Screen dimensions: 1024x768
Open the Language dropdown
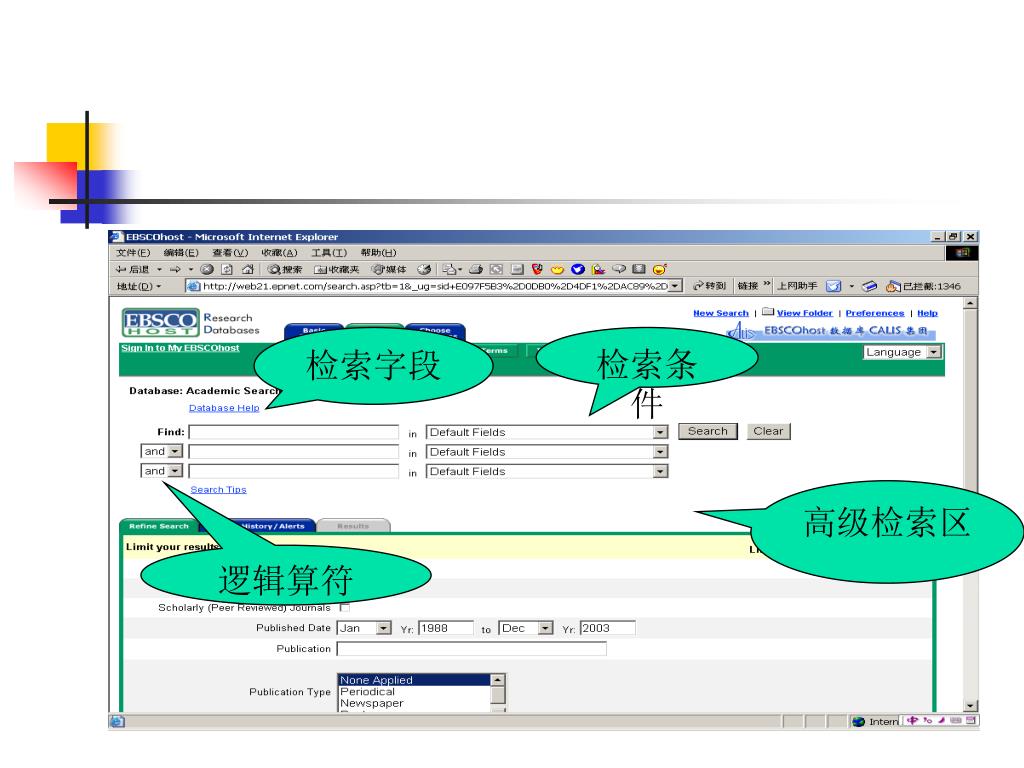coord(903,352)
